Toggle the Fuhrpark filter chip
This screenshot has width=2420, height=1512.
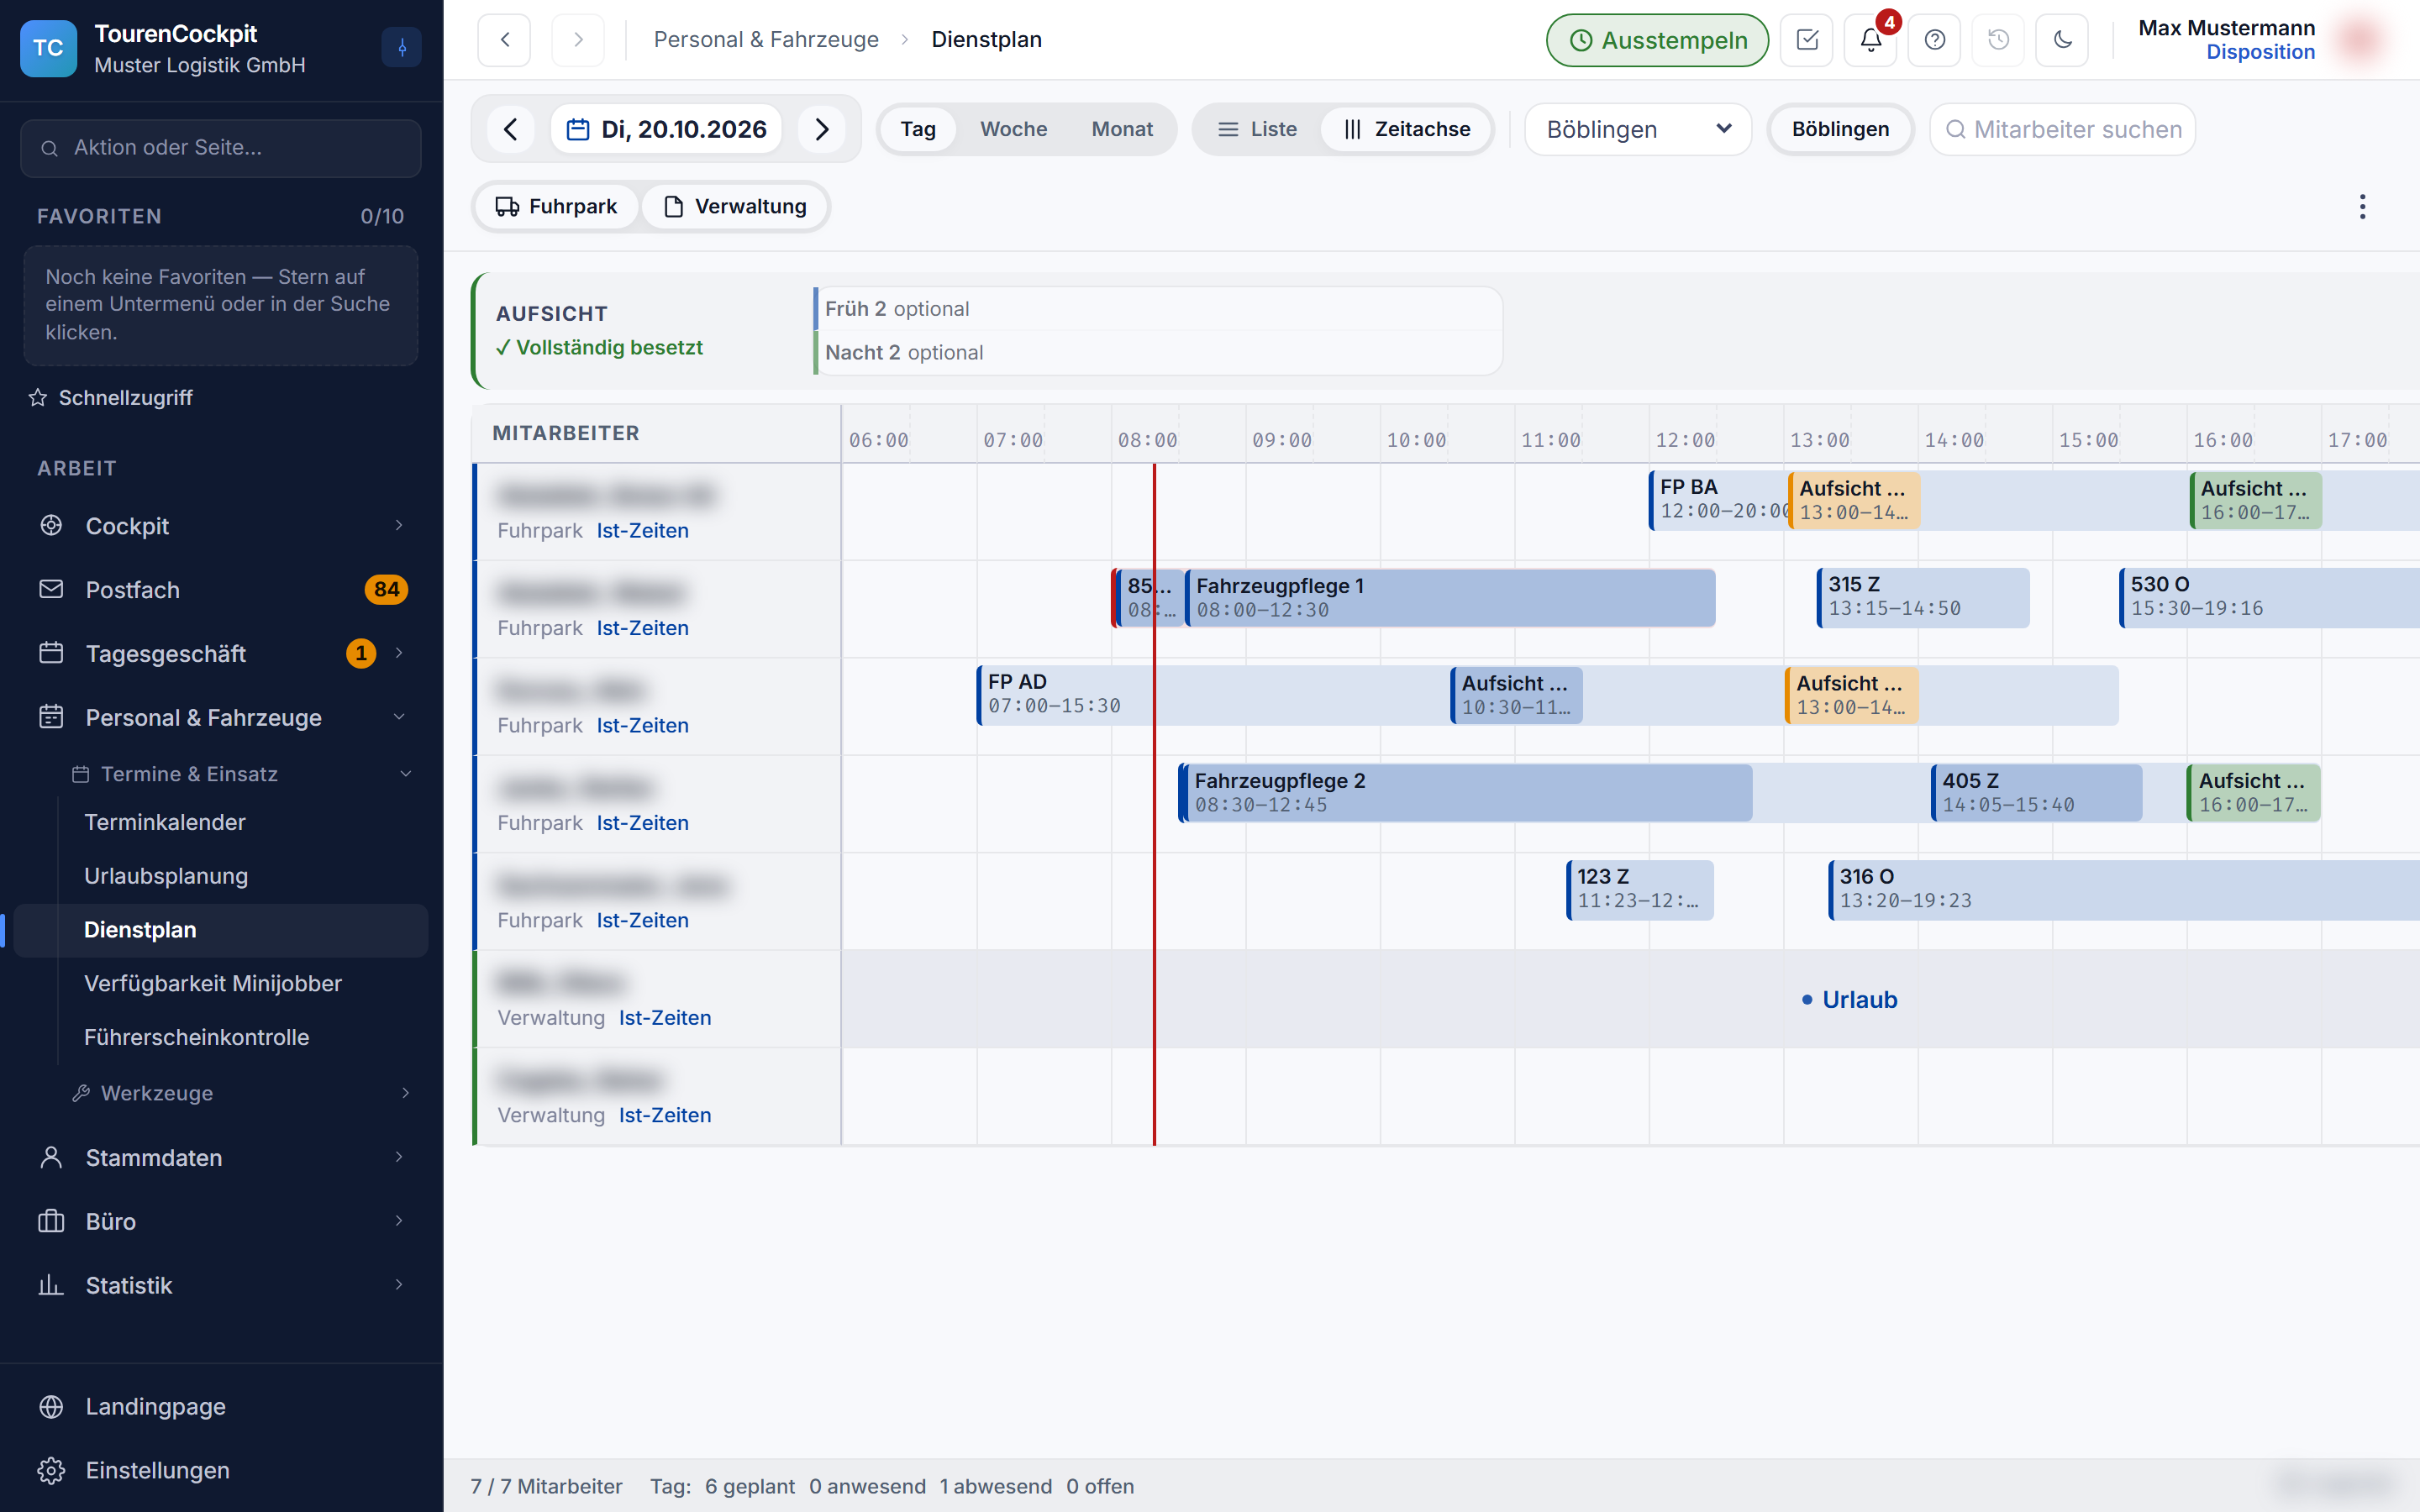coord(556,206)
